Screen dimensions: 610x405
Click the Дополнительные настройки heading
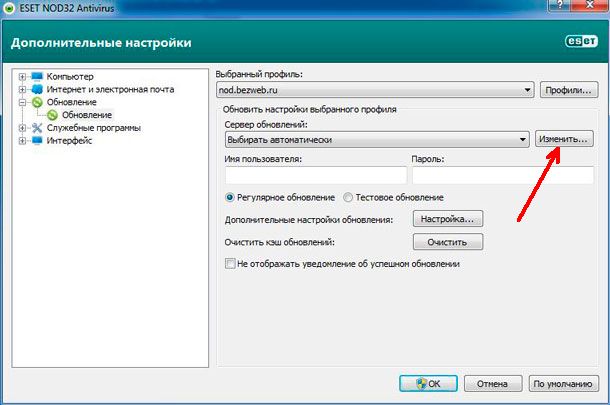point(101,42)
